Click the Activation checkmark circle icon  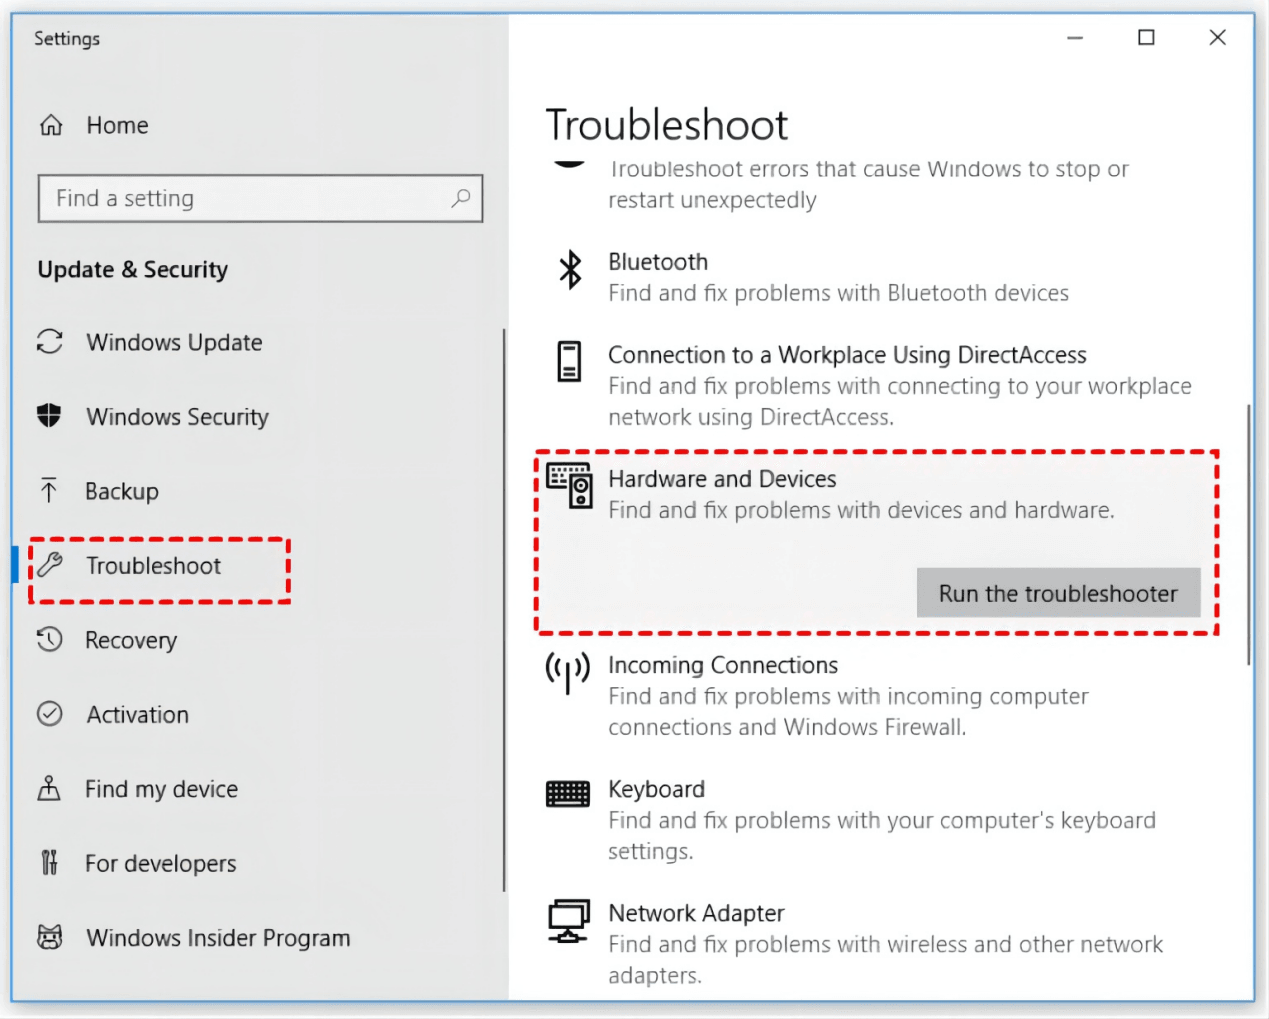click(50, 714)
